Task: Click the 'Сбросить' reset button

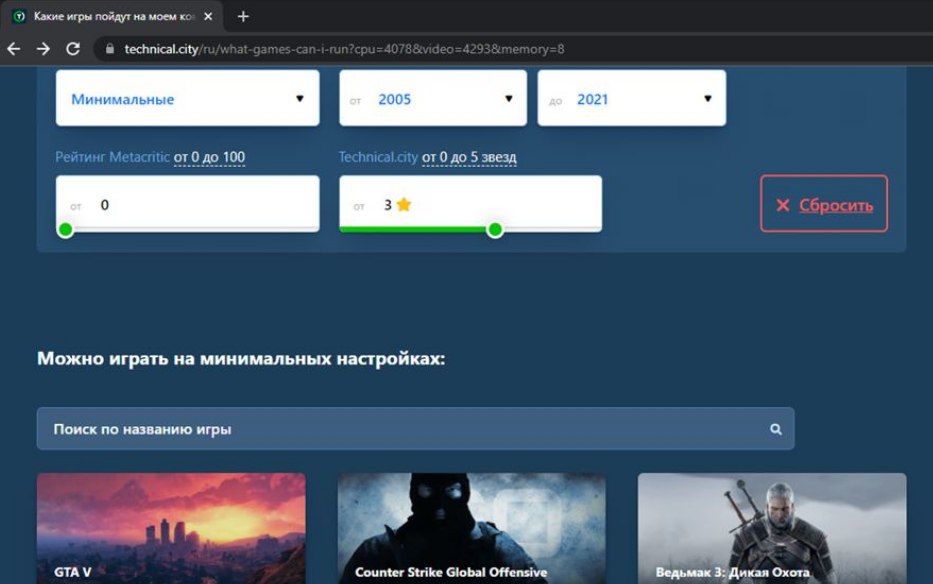Action: coord(824,204)
